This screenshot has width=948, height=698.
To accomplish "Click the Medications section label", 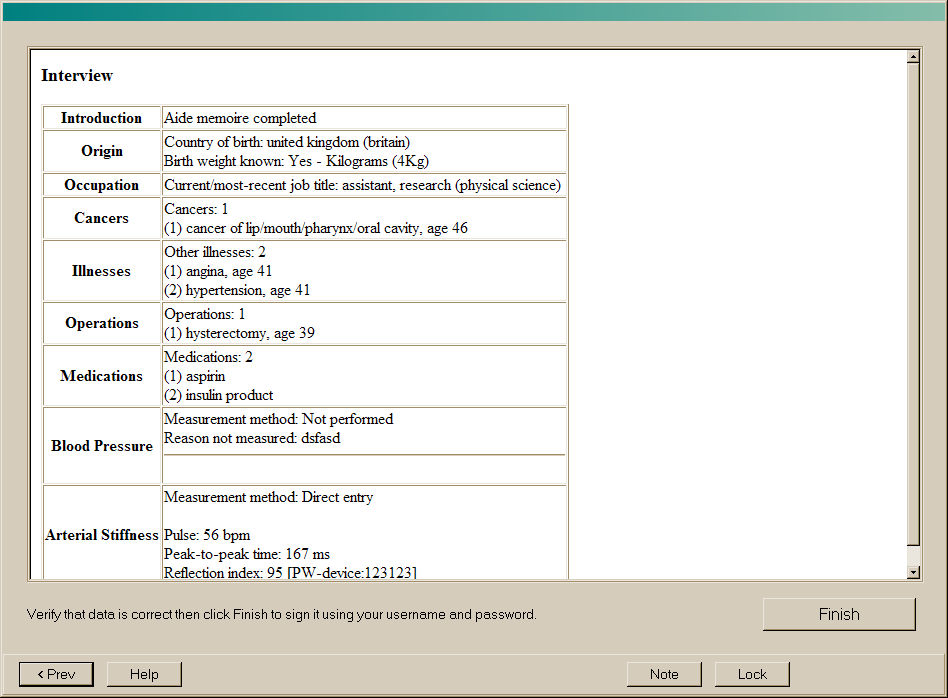I will click(102, 376).
